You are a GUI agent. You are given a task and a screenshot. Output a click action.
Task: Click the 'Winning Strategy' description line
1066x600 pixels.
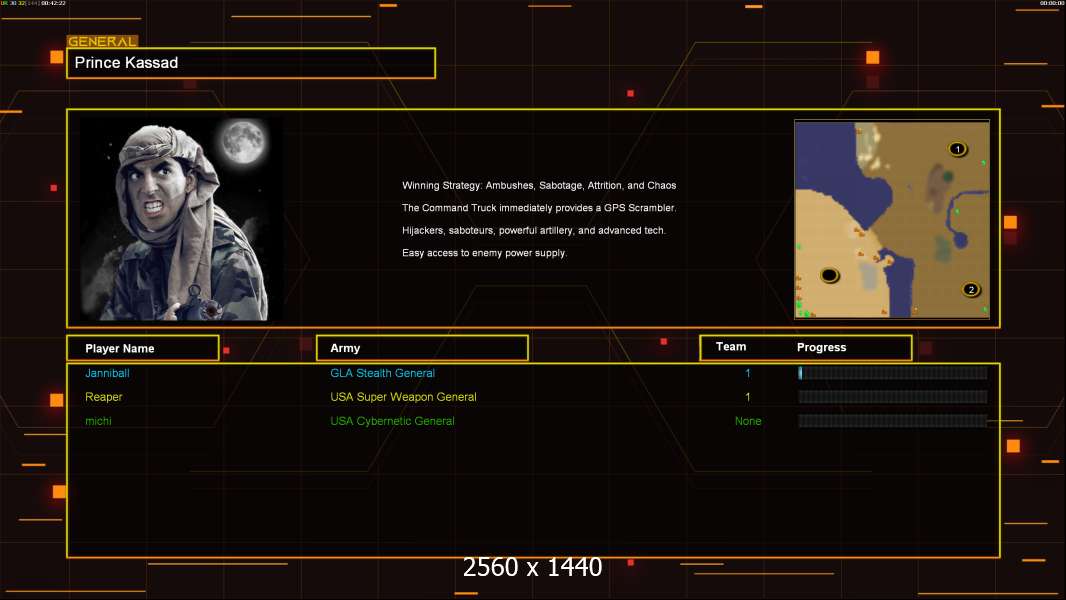tap(538, 185)
